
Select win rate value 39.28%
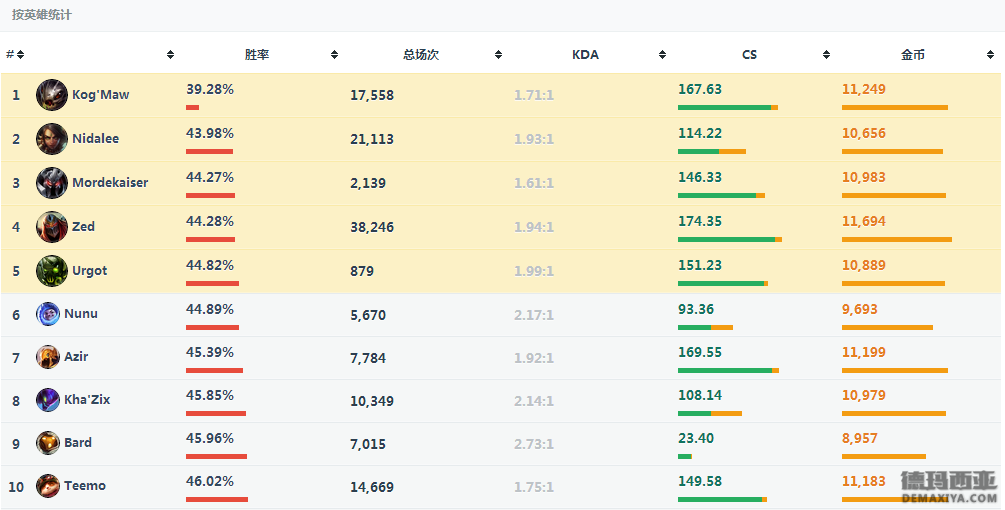point(210,89)
